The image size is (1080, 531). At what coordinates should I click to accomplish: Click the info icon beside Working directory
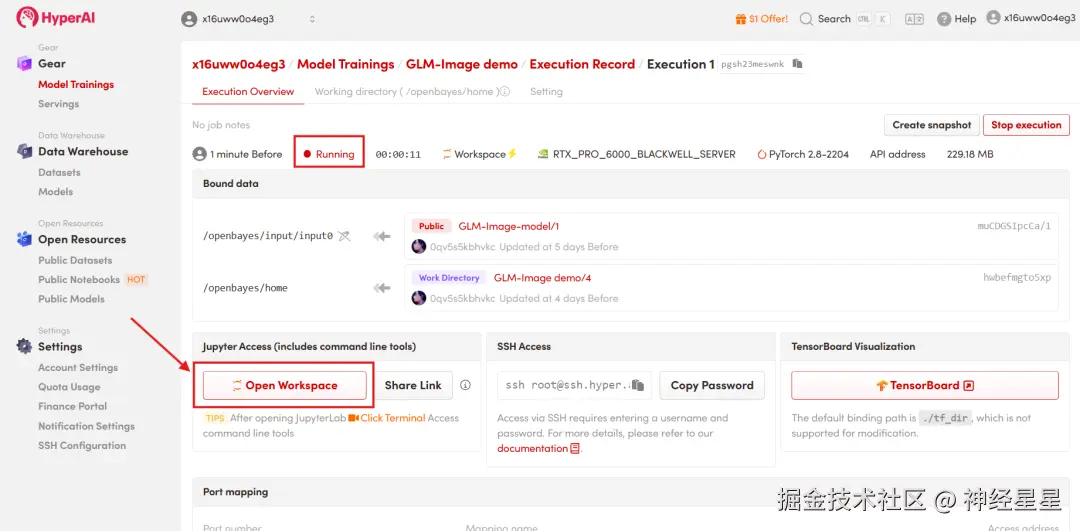pyautogui.click(x=505, y=92)
